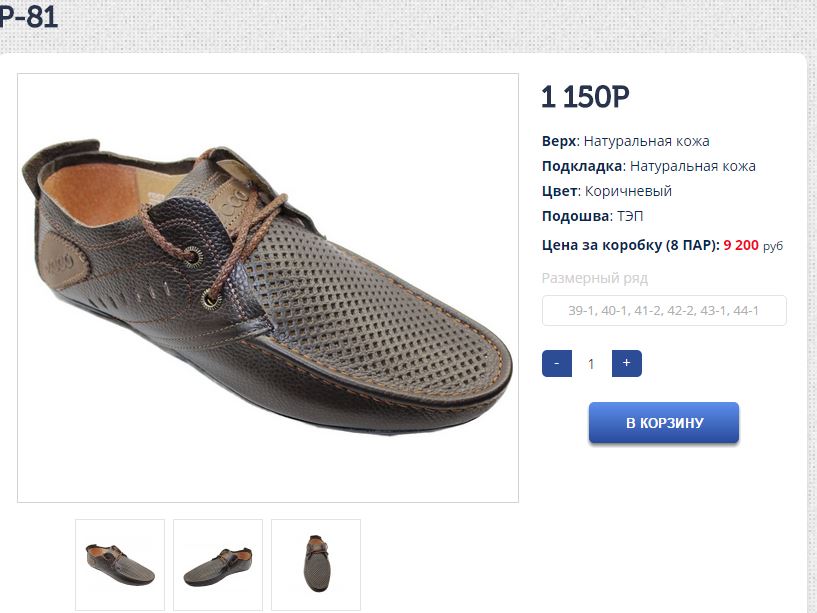This screenshot has height=613, width=817.
Task: Open the second reversed-view shoe thumbnail
Action: [218, 565]
